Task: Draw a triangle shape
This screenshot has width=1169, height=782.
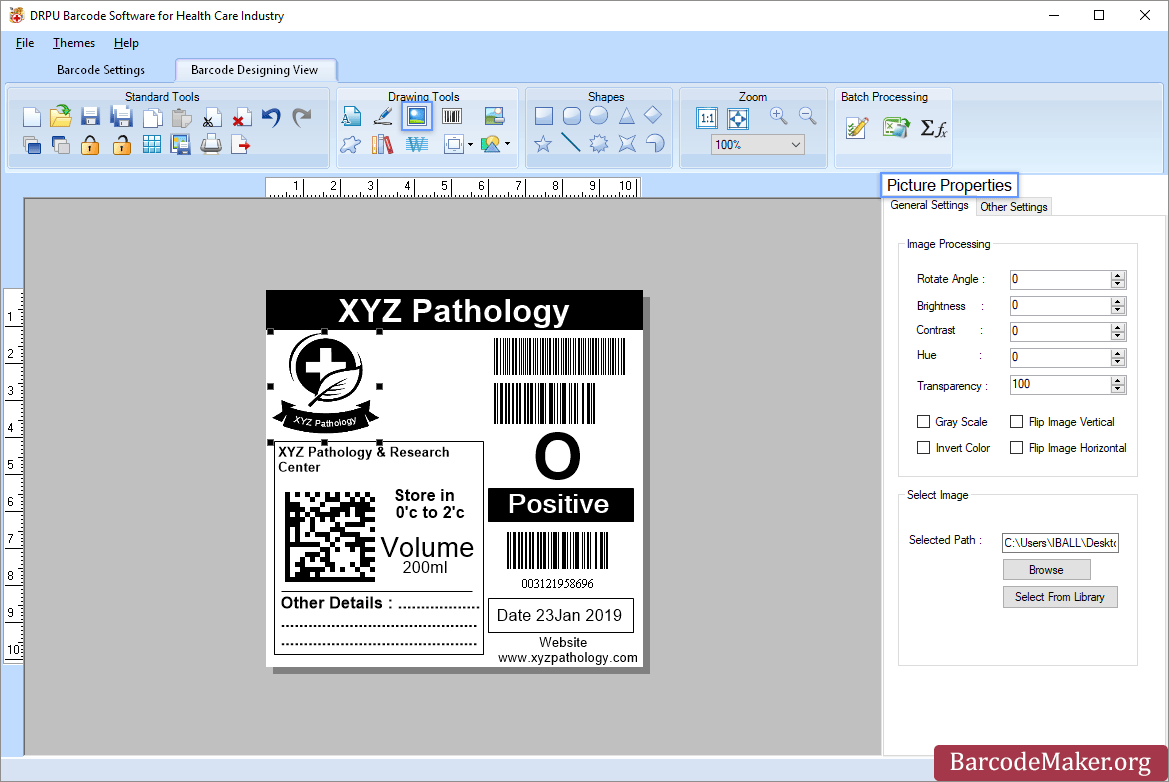Action: coord(626,116)
